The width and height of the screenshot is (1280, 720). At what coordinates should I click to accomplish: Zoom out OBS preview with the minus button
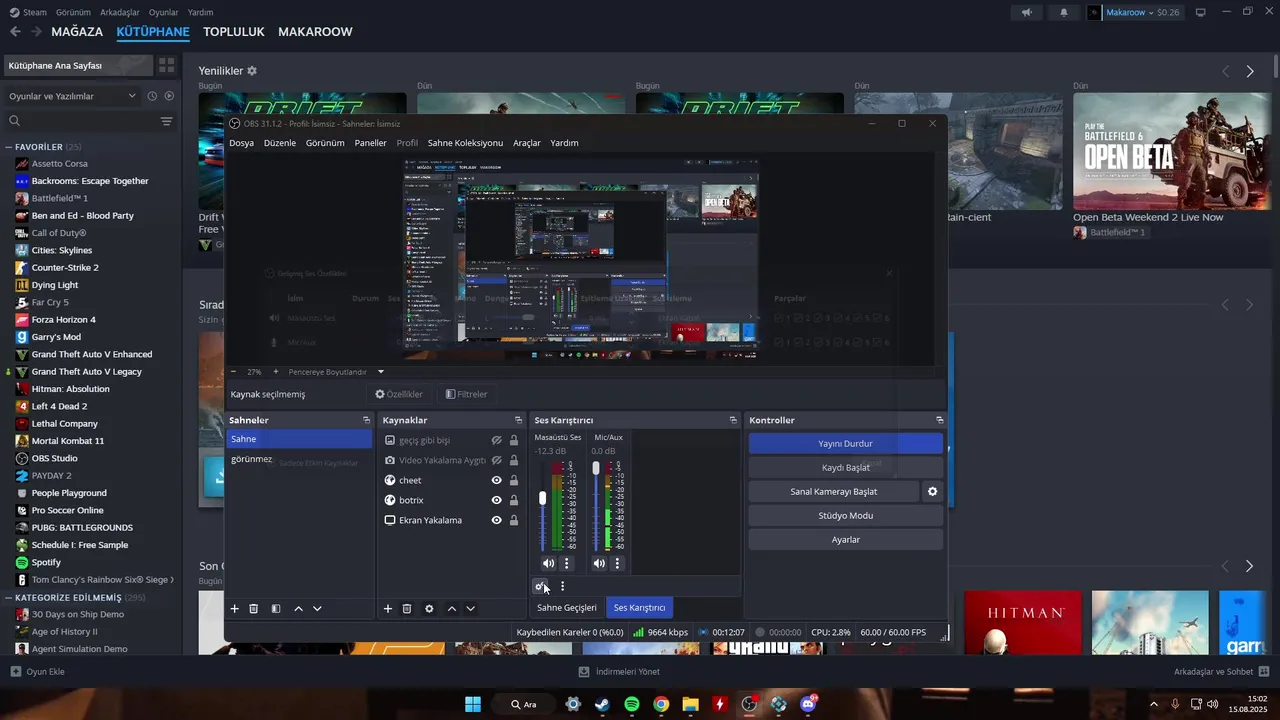[x=233, y=371]
